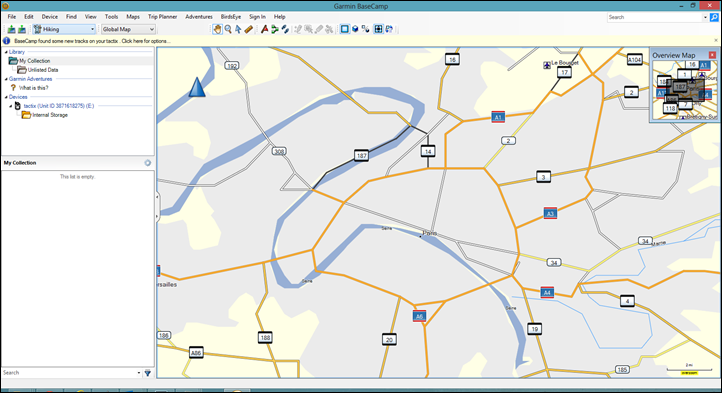722x393 pixels.
Task: Open the Hiking activity profile dropdown
Action: click(x=64, y=29)
